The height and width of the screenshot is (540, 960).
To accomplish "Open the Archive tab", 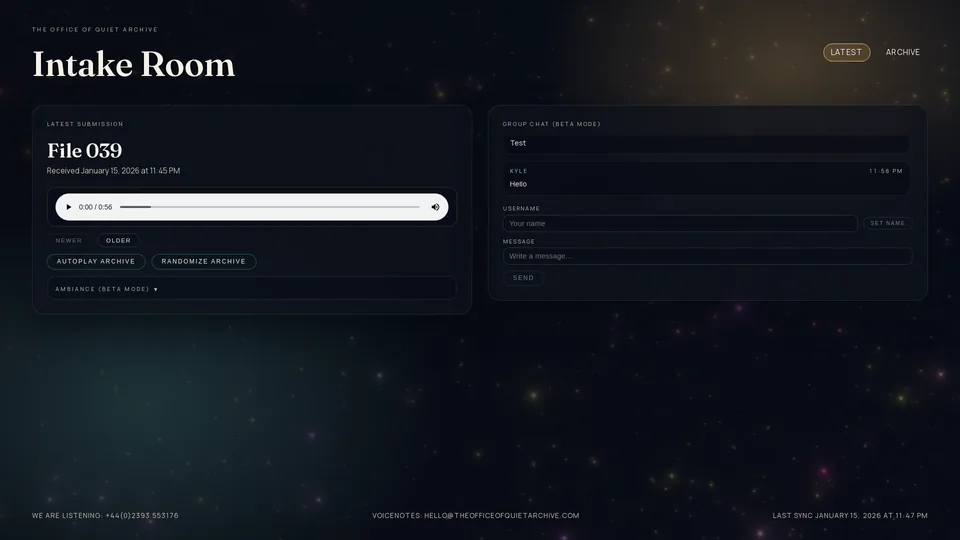I will (902, 52).
